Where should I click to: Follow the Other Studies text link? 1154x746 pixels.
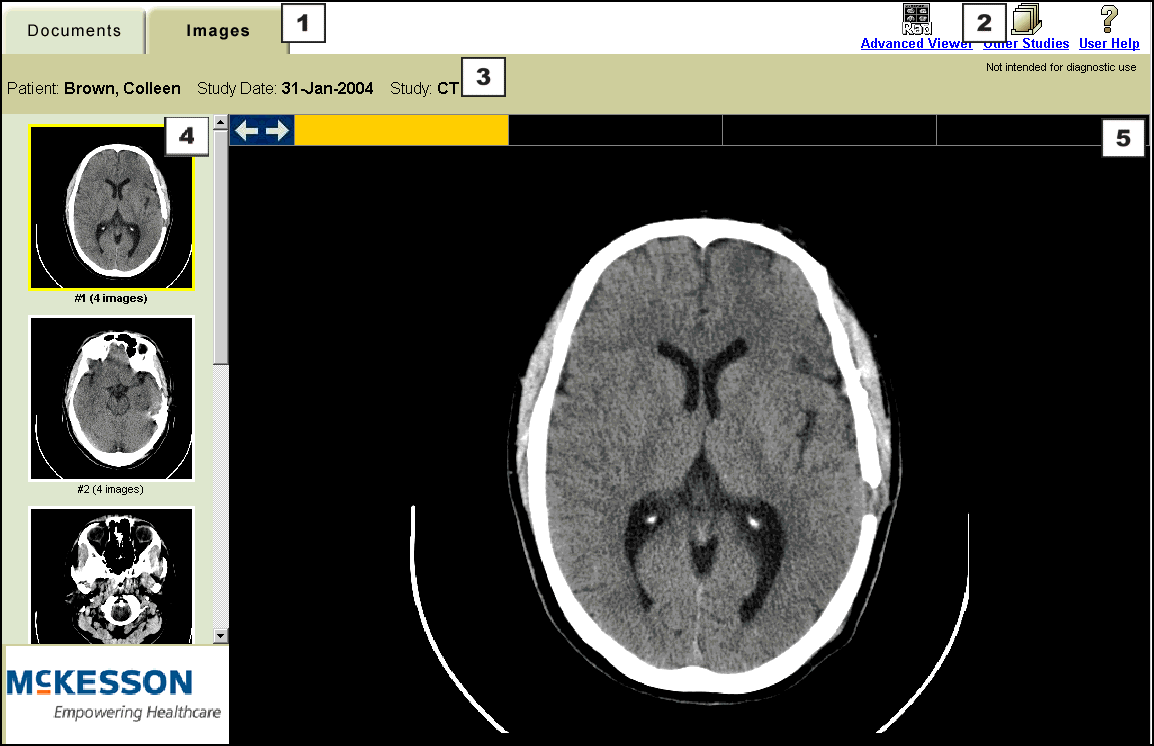pyautogui.click(x=1027, y=44)
